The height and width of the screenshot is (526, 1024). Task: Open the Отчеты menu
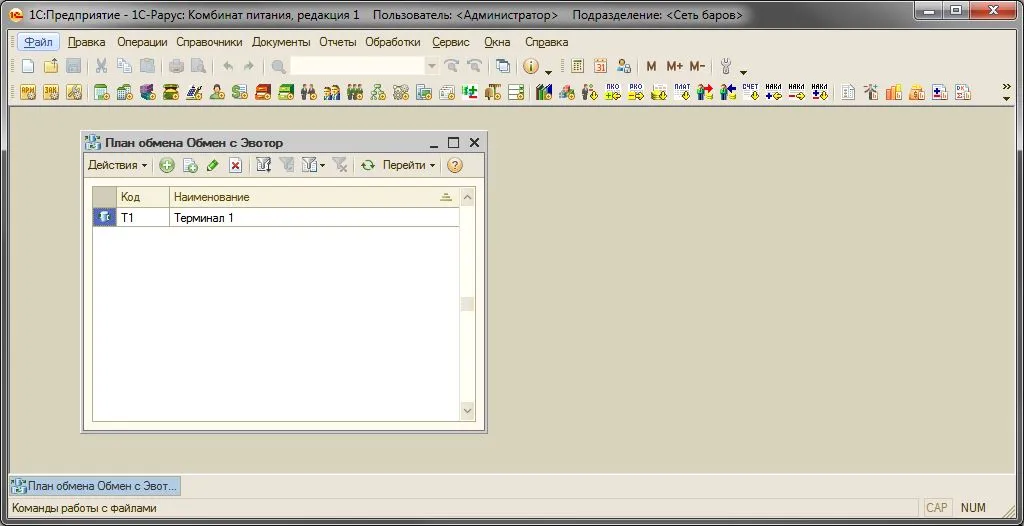tap(338, 42)
